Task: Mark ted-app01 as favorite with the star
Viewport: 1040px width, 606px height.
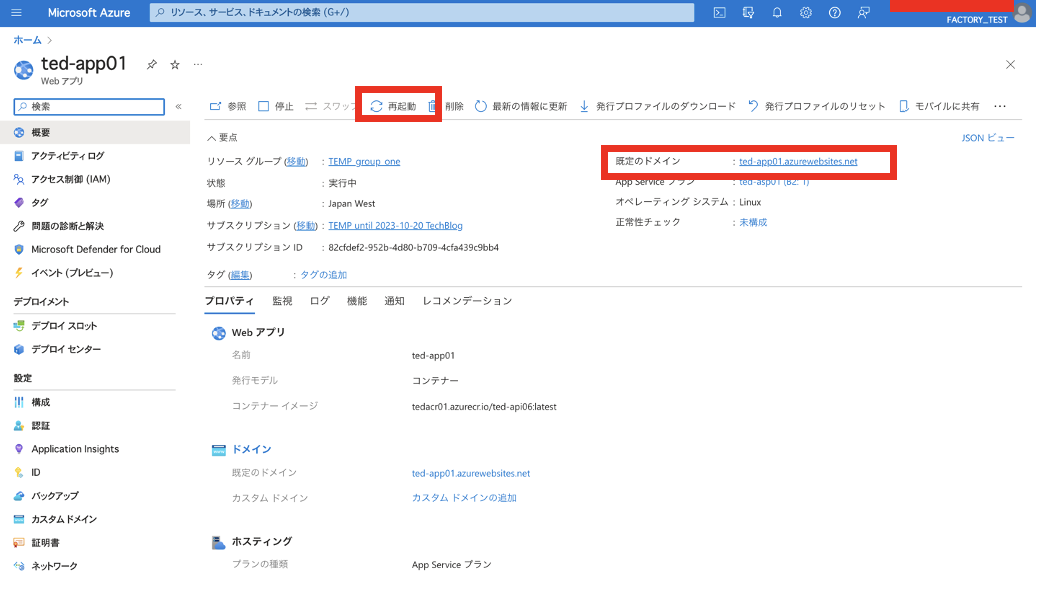Action: click(175, 64)
